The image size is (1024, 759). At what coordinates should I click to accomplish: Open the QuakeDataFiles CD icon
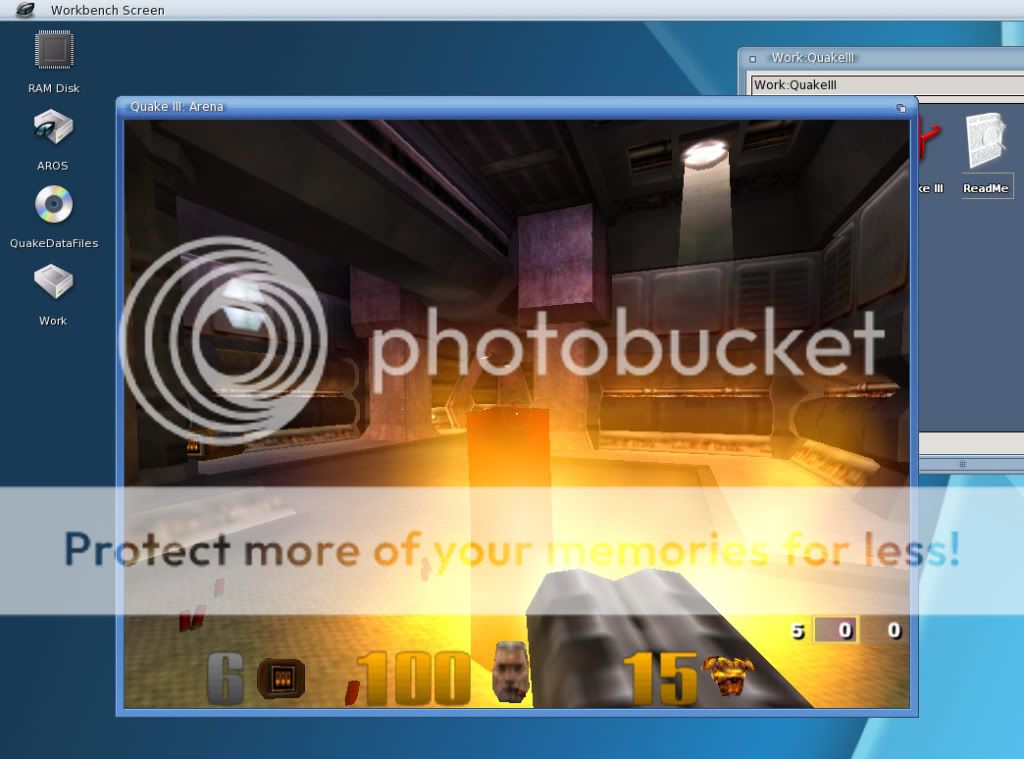click(53, 206)
